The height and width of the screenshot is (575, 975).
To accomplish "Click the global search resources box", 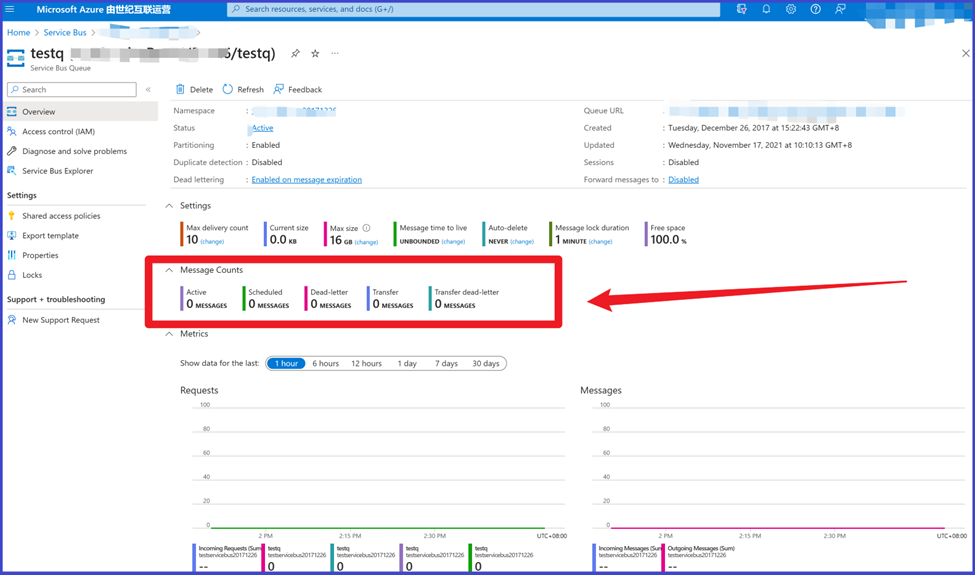I will point(473,9).
